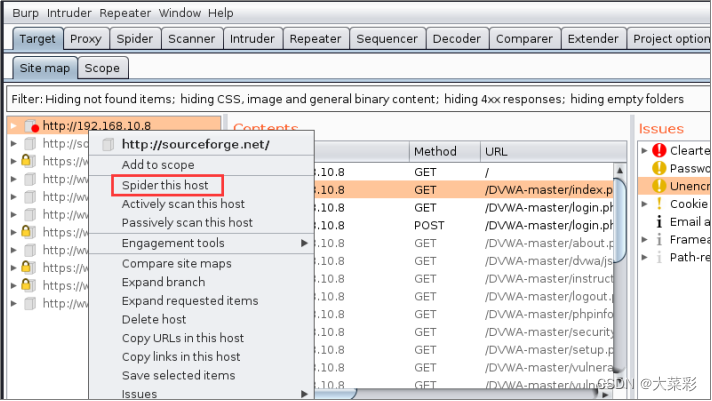Expand the Cookie issue node
Viewport: 712px width, 401px height.
coord(644,204)
